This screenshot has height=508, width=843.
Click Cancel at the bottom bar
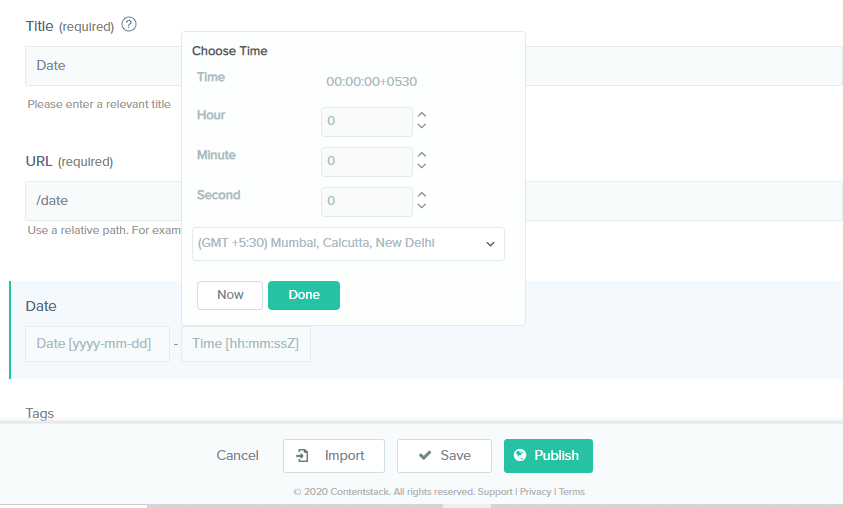238,455
